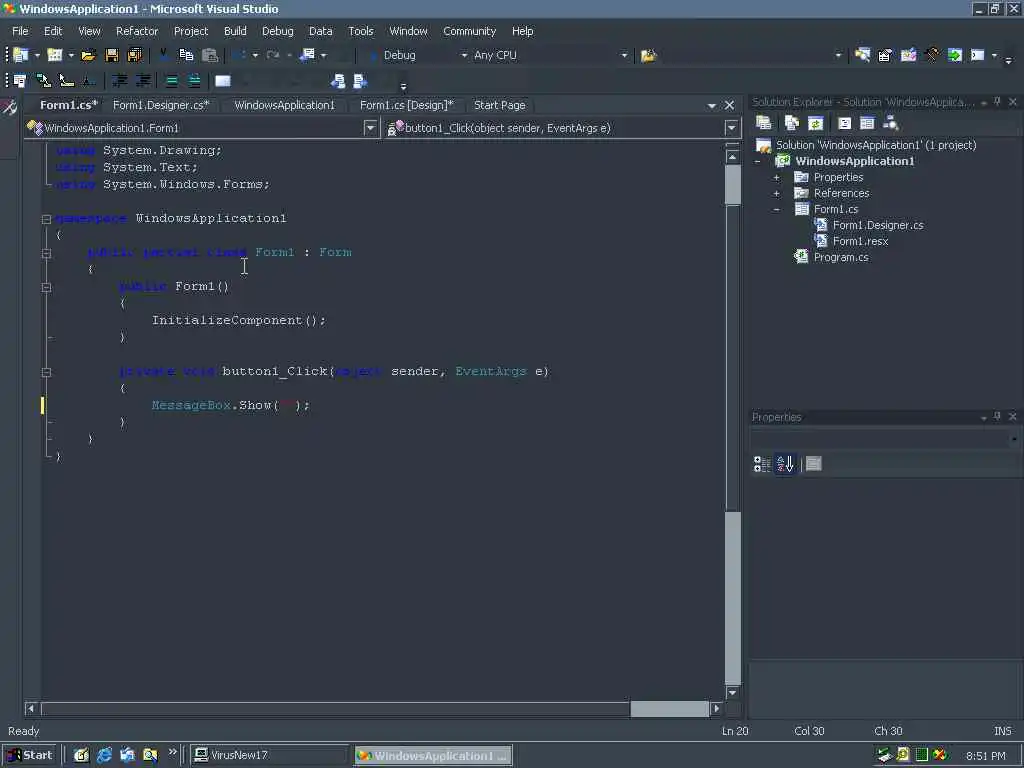The image size is (1024, 768).
Task: Open the Build menu
Action: pos(235,31)
